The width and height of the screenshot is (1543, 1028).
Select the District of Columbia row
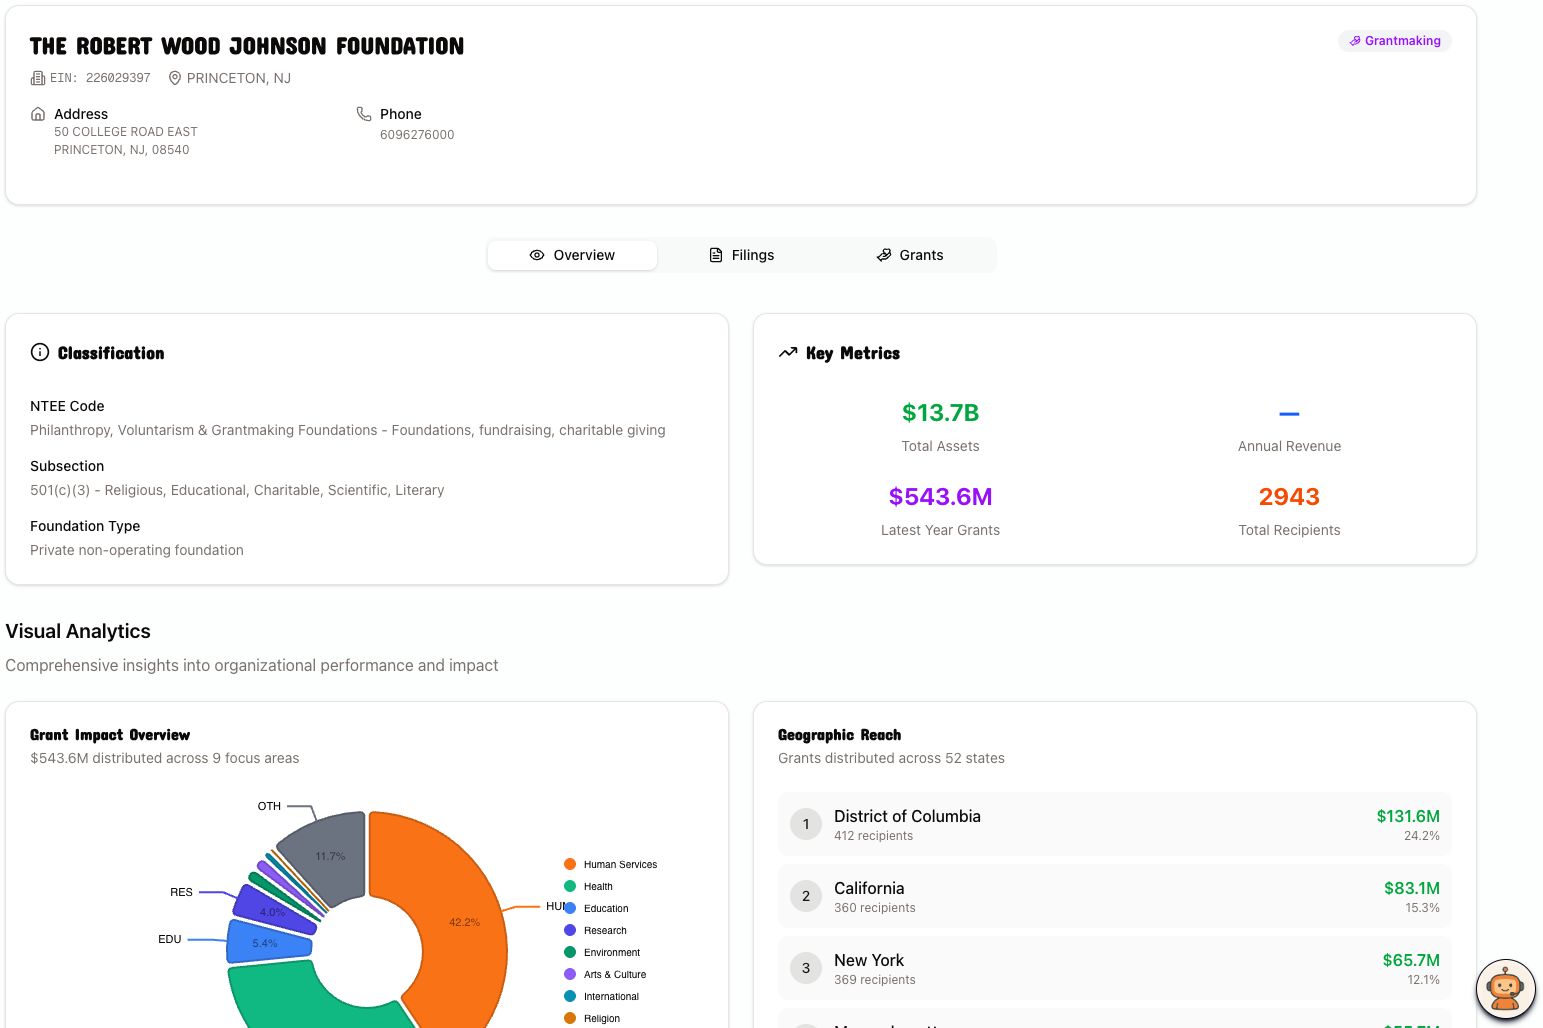coord(1114,824)
